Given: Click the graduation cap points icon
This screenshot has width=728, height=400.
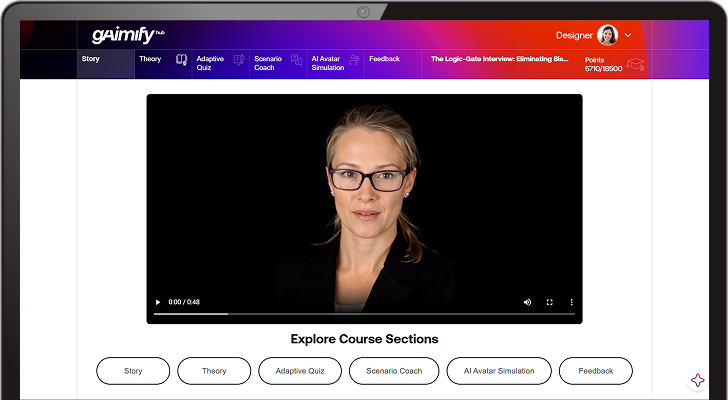Looking at the screenshot, I should (x=636, y=64).
